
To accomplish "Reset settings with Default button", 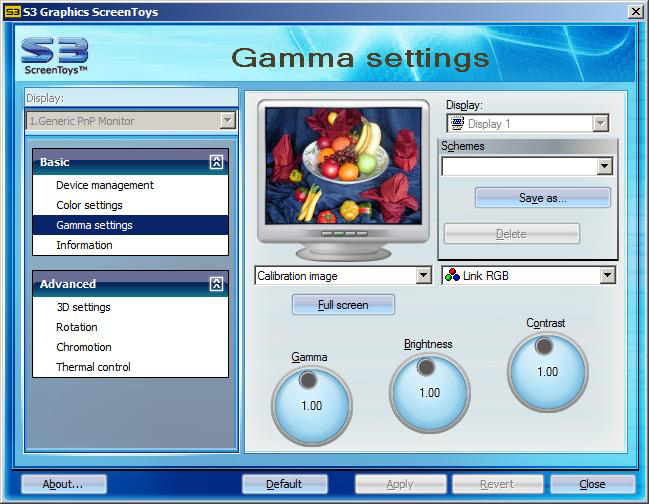I will tap(284, 484).
